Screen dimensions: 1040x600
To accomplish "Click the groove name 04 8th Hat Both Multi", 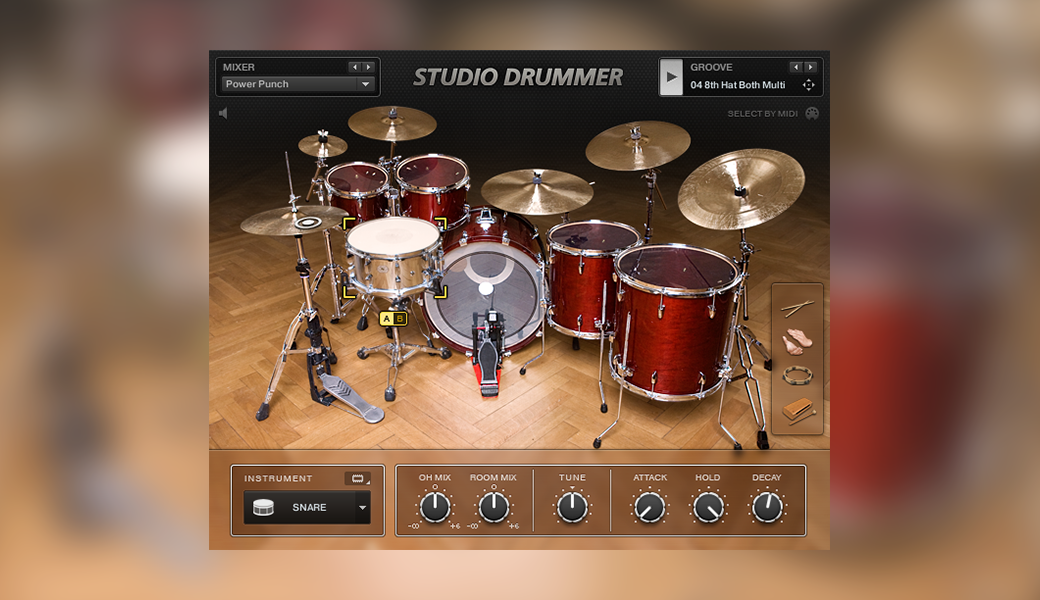I will coord(738,85).
